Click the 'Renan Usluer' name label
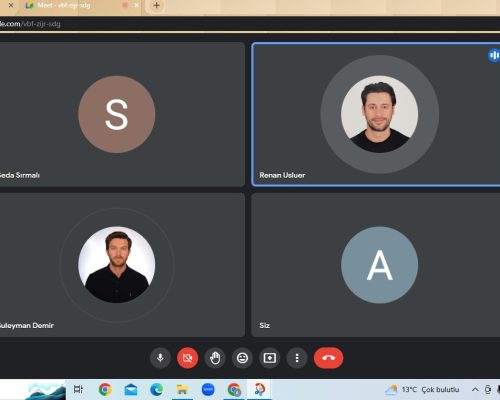 pos(282,175)
